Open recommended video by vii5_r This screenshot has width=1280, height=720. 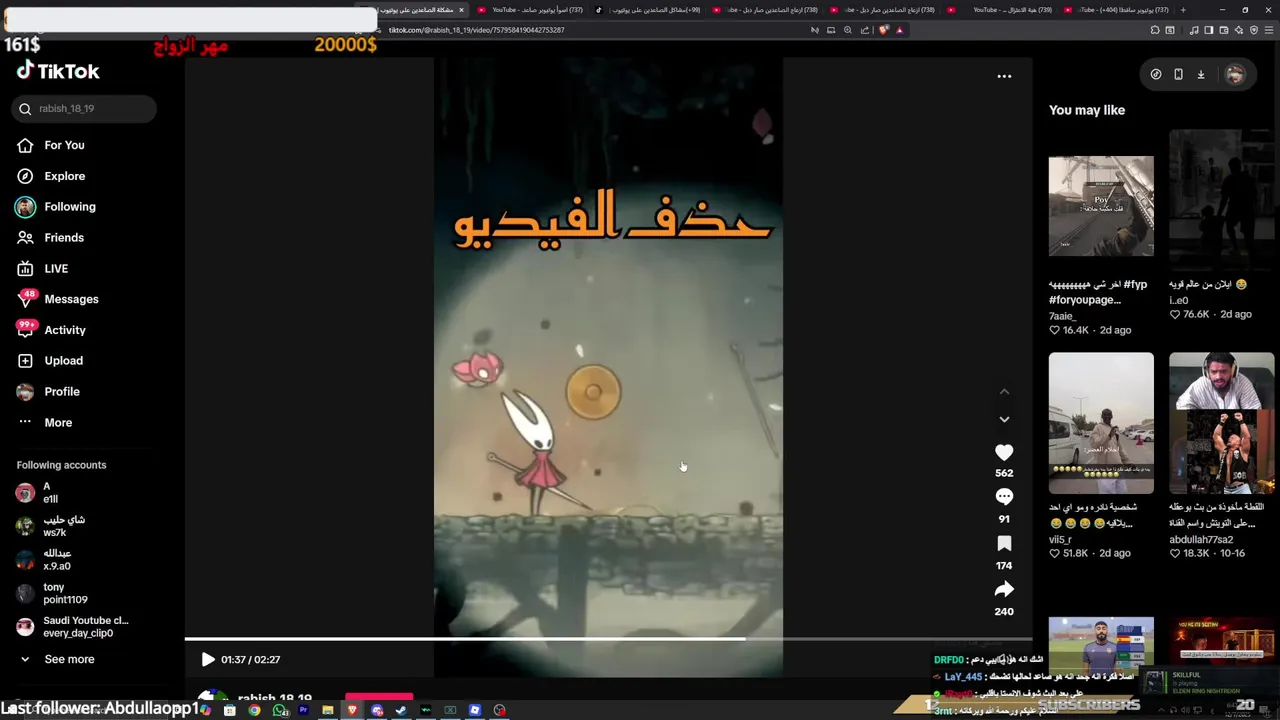(x=1101, y=423)
